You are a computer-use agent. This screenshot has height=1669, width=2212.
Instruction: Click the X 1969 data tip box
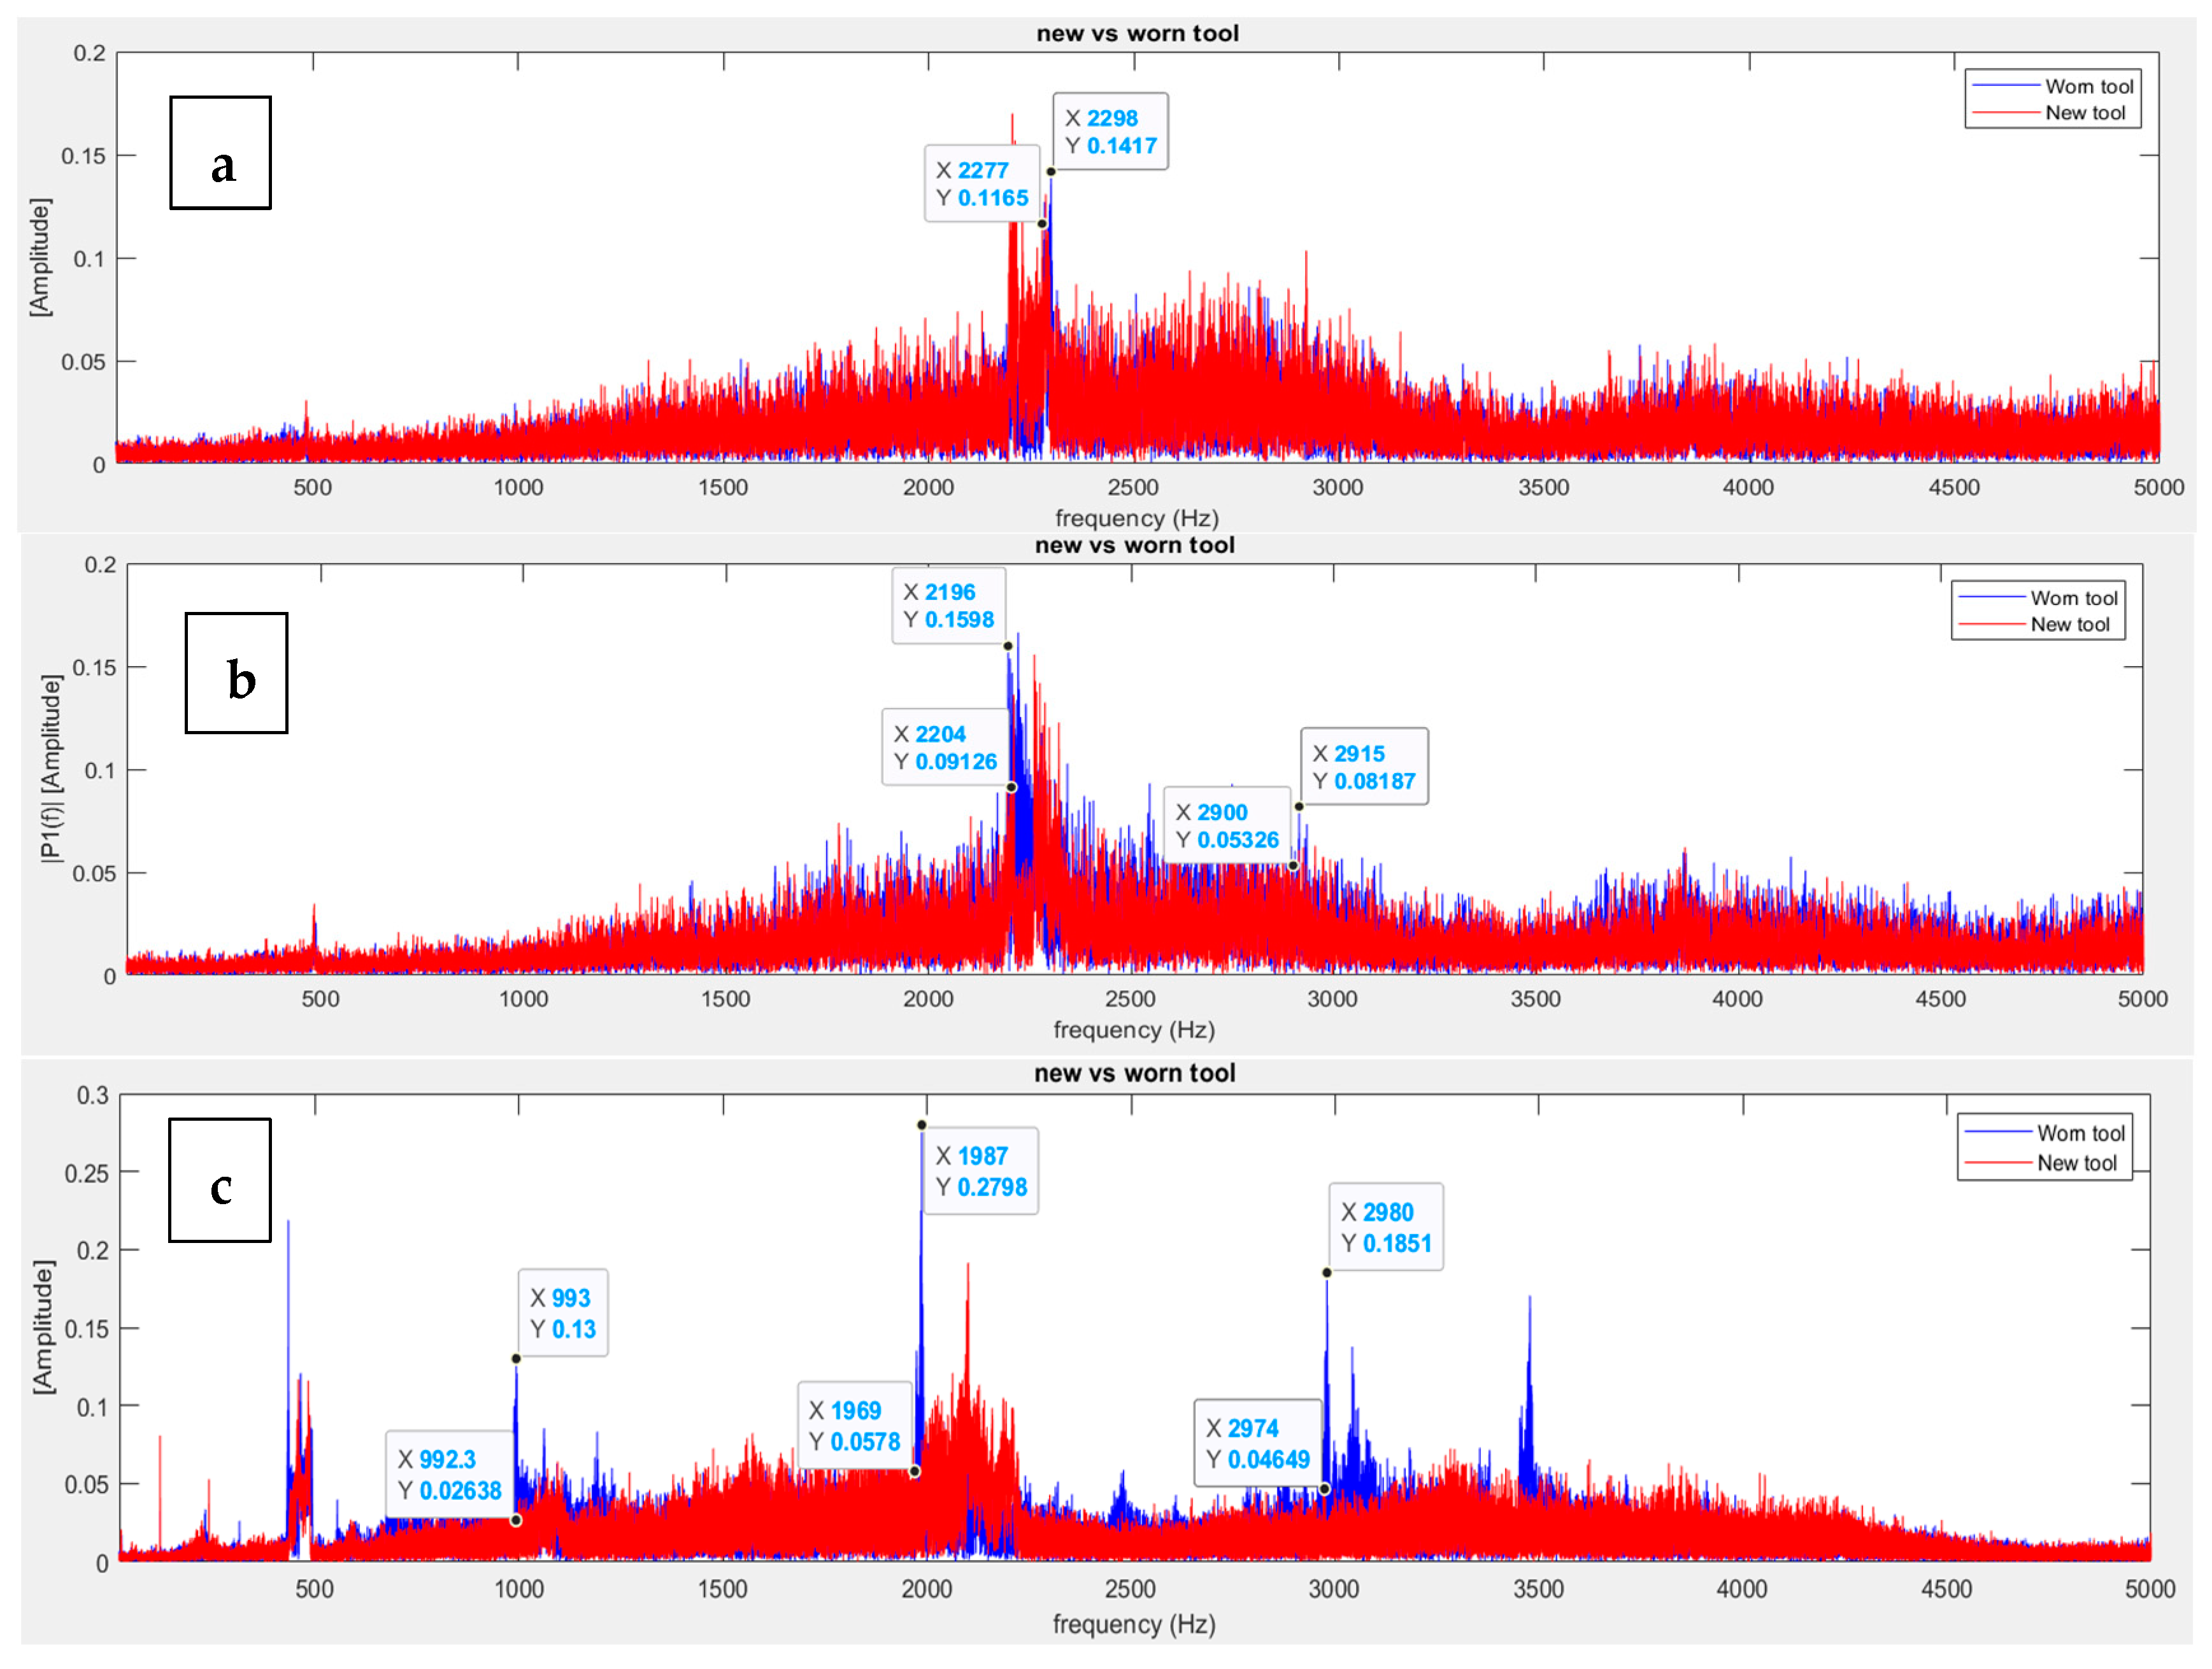point(854,1426)
